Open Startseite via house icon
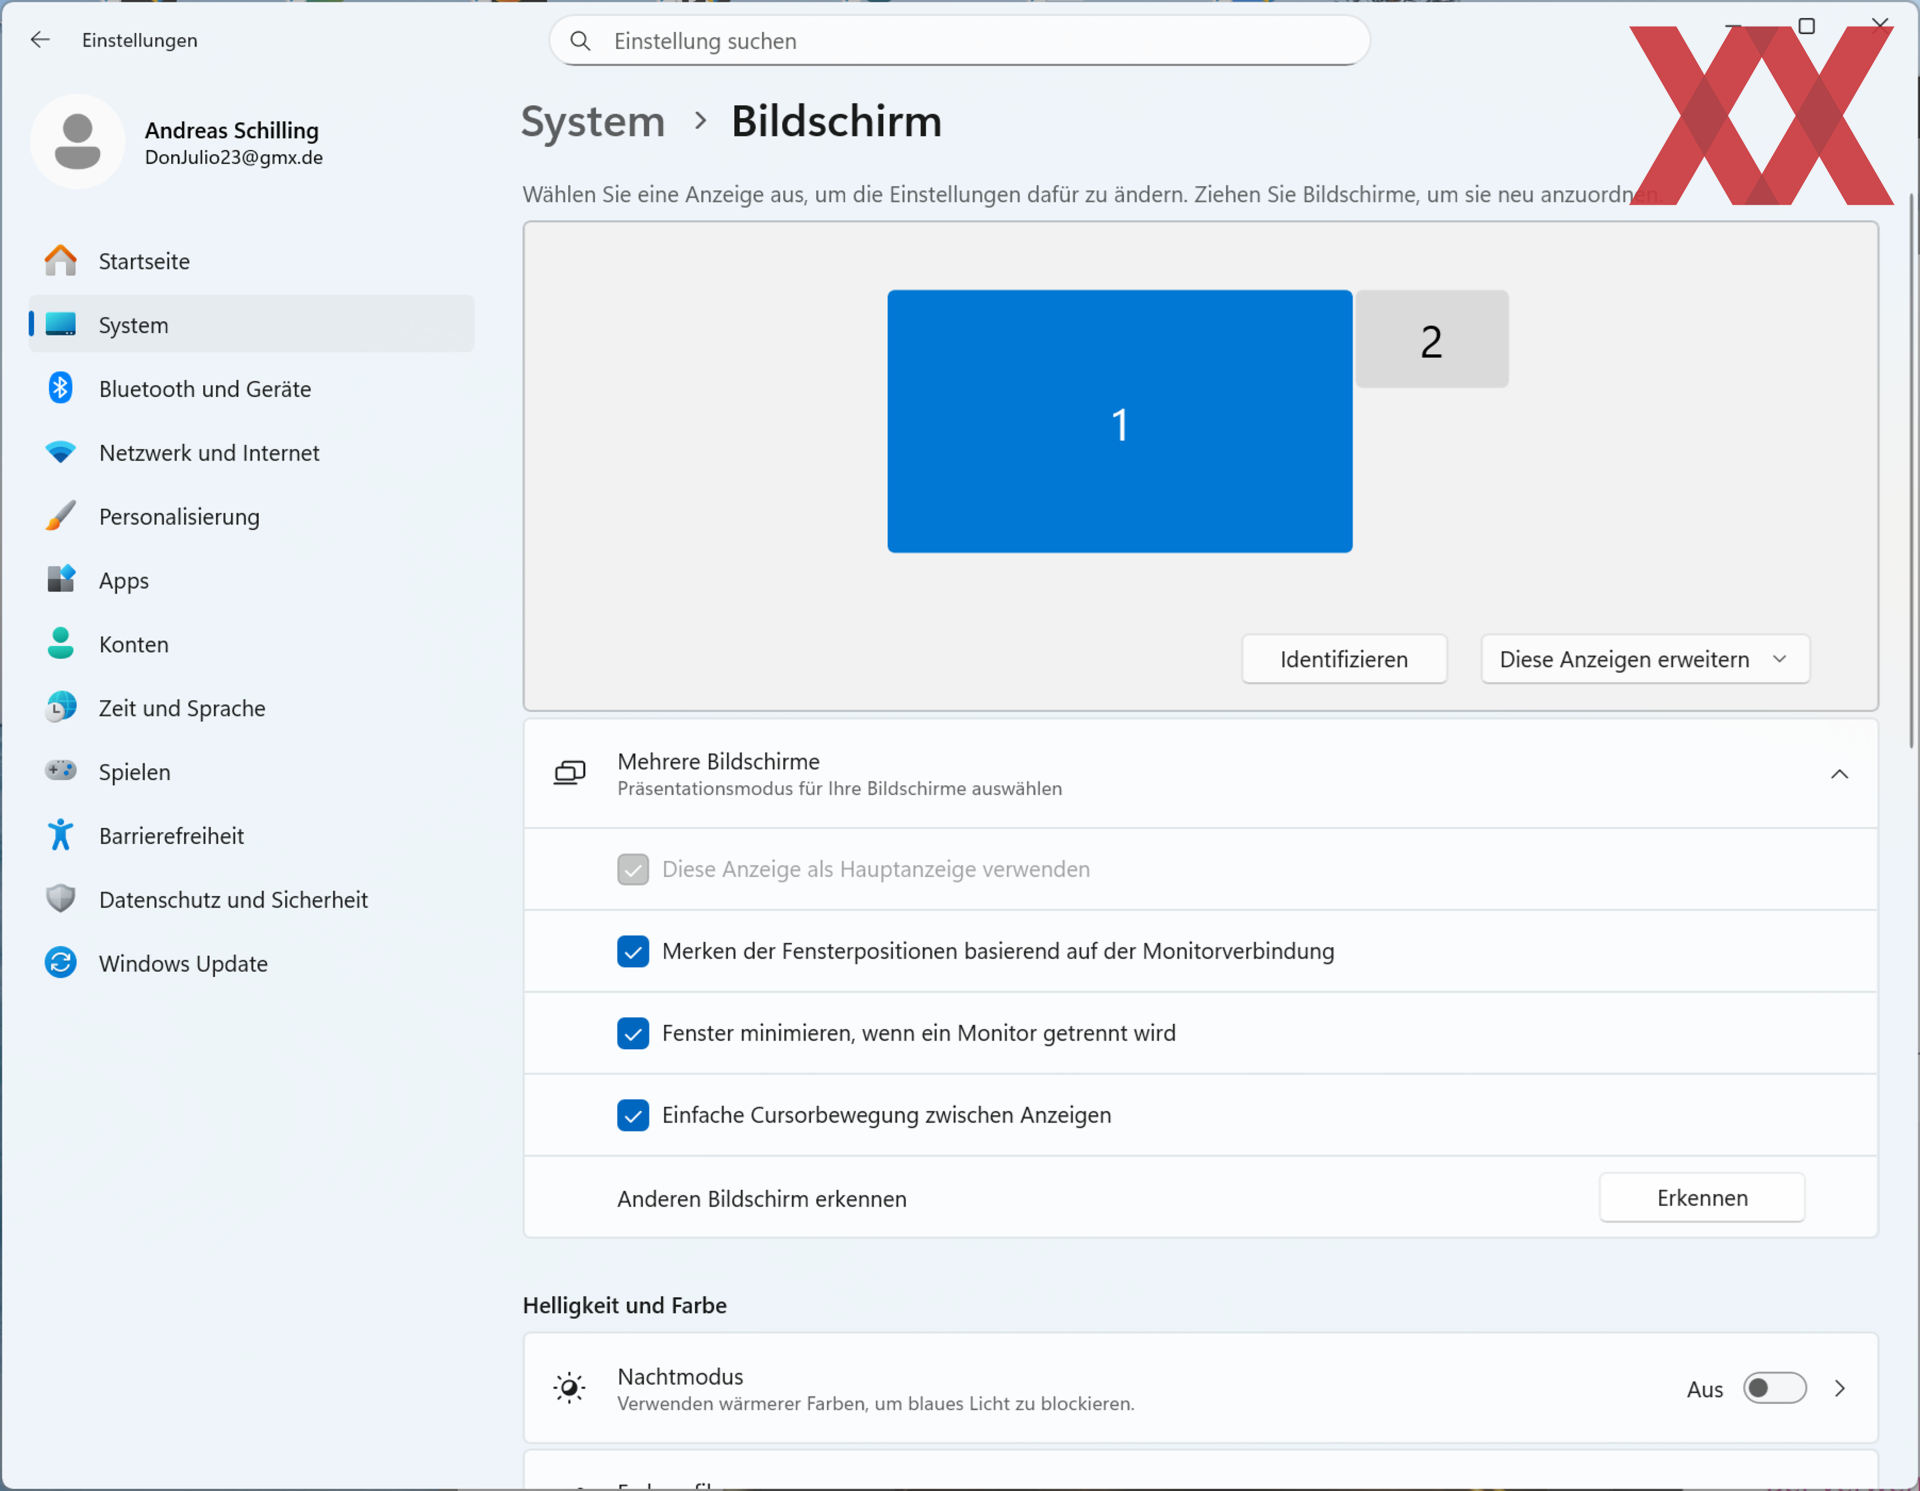 (x=61, y=261)
